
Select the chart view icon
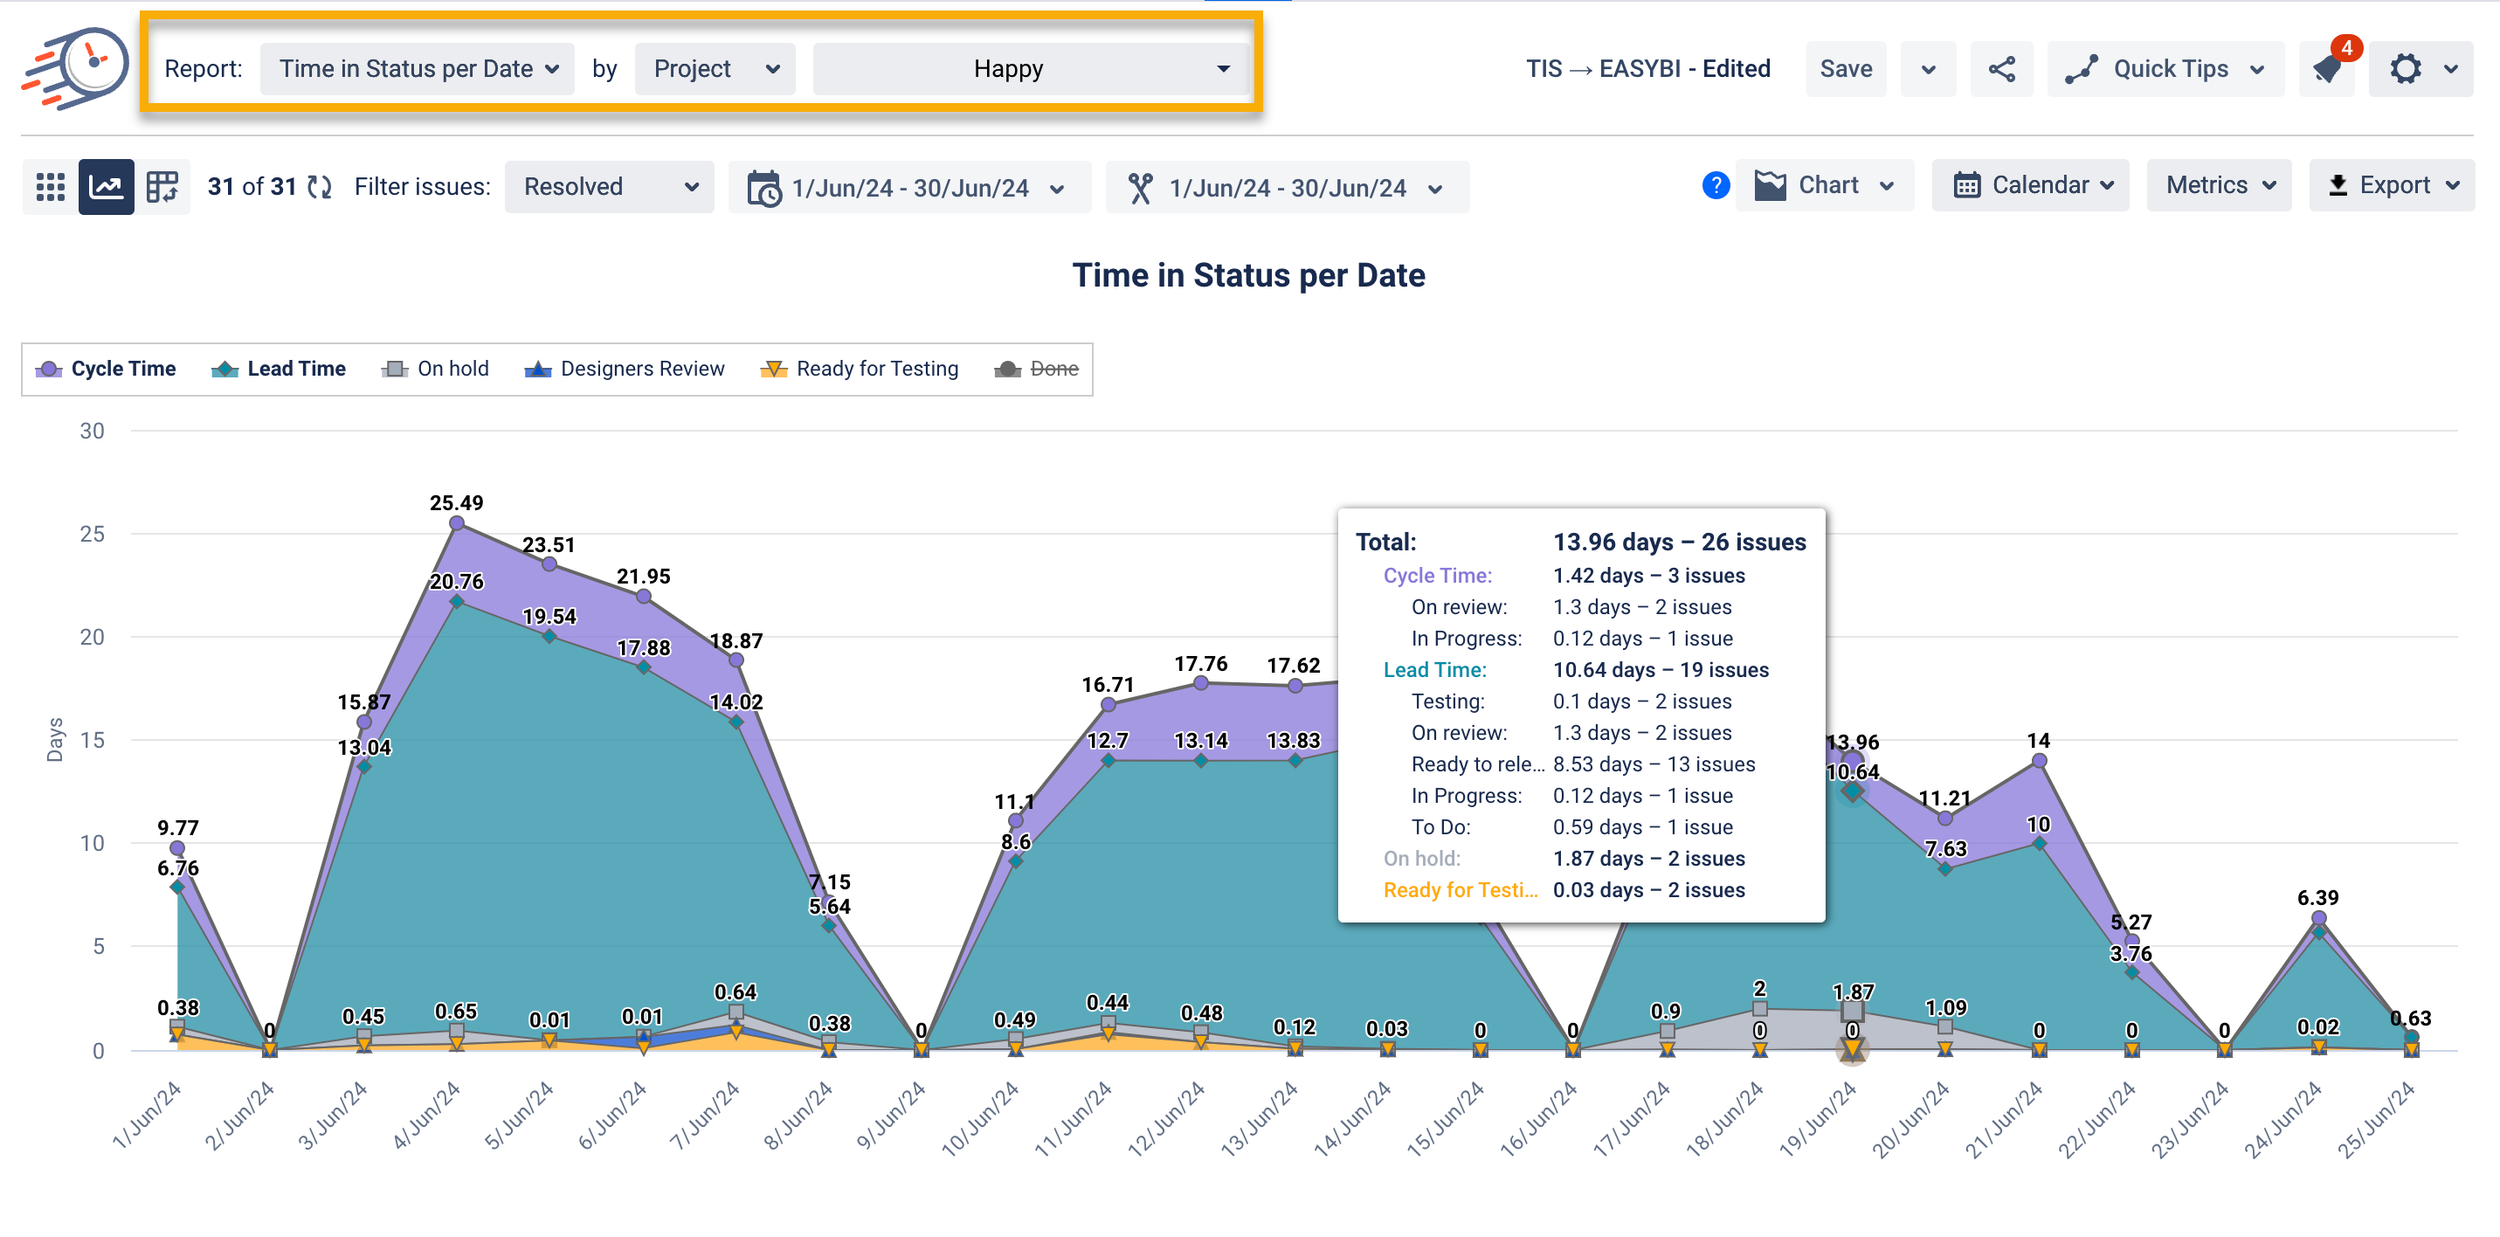pos(106,187)
